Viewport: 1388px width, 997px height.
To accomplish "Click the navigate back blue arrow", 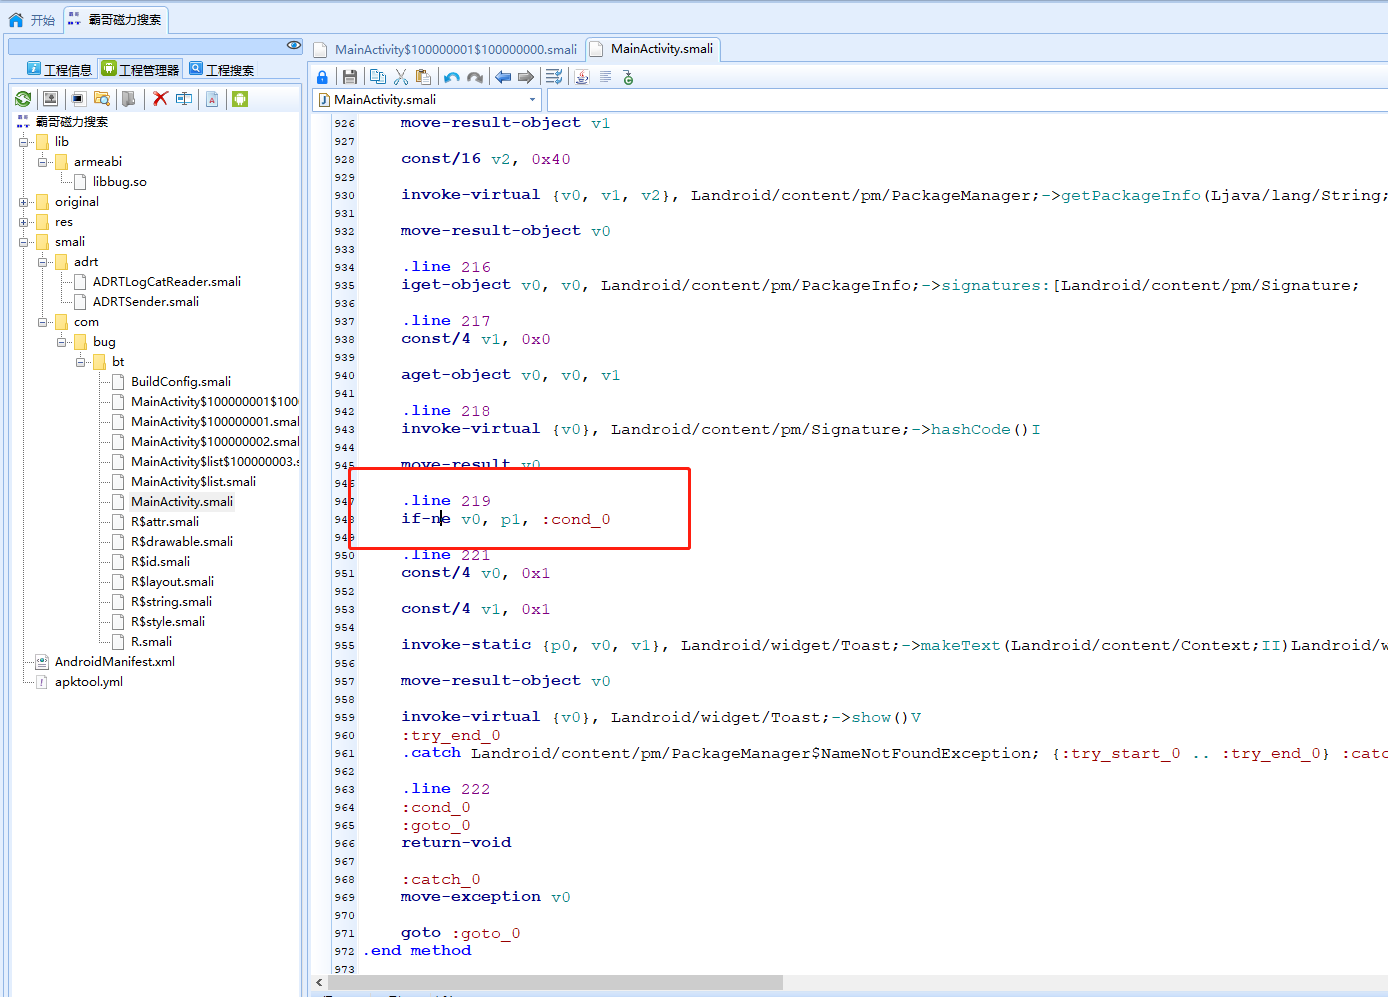I will click(x=503, y=77).
